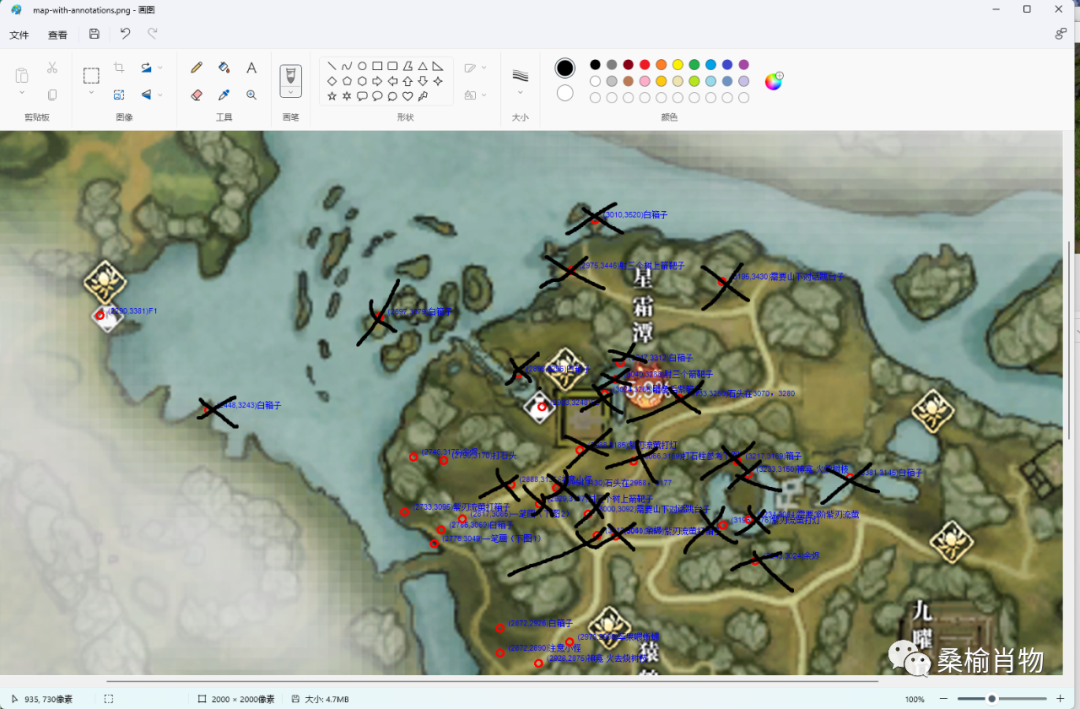Choose the Diamond shape
This screenshot has width=1080, height=709.
[x=332, y=81]
